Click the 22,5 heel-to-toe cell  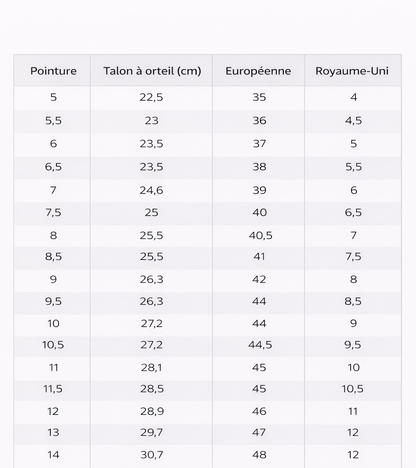pyautogui.click(x=151, y=97)
